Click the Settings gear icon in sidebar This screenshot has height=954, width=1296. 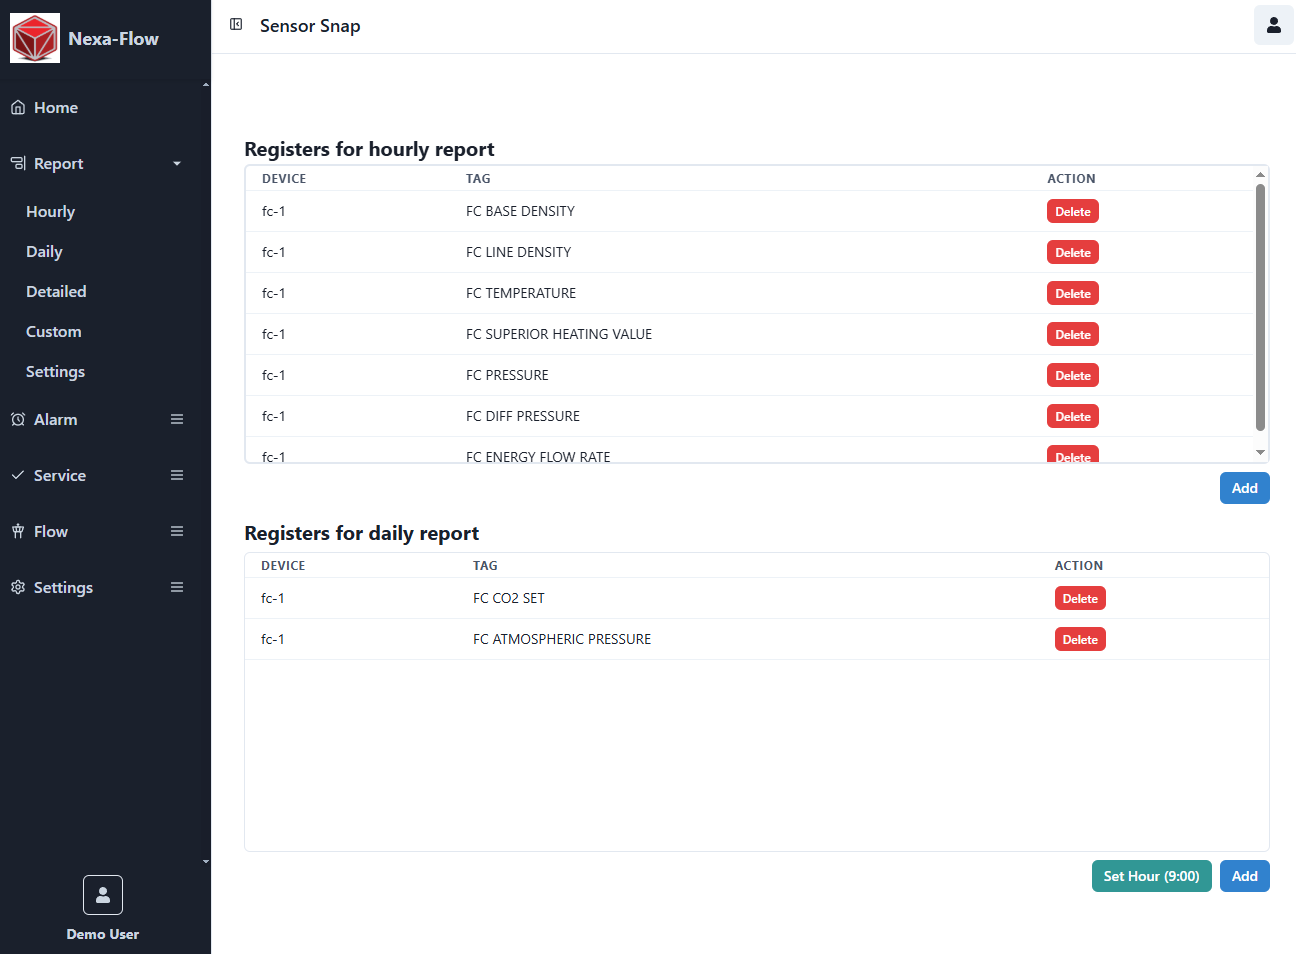point(18,588)
